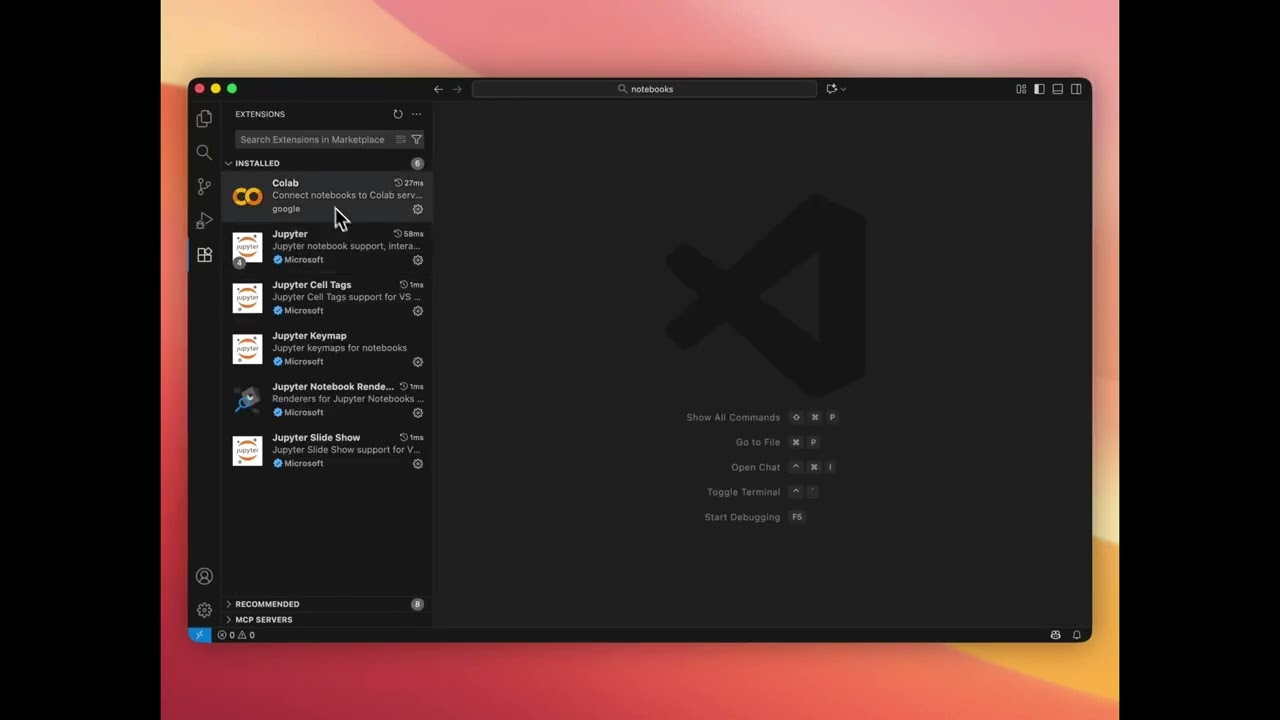The image size is (1280, 720).
Task: Open the Search view in activity bar
Action: (x=204, y=153)
